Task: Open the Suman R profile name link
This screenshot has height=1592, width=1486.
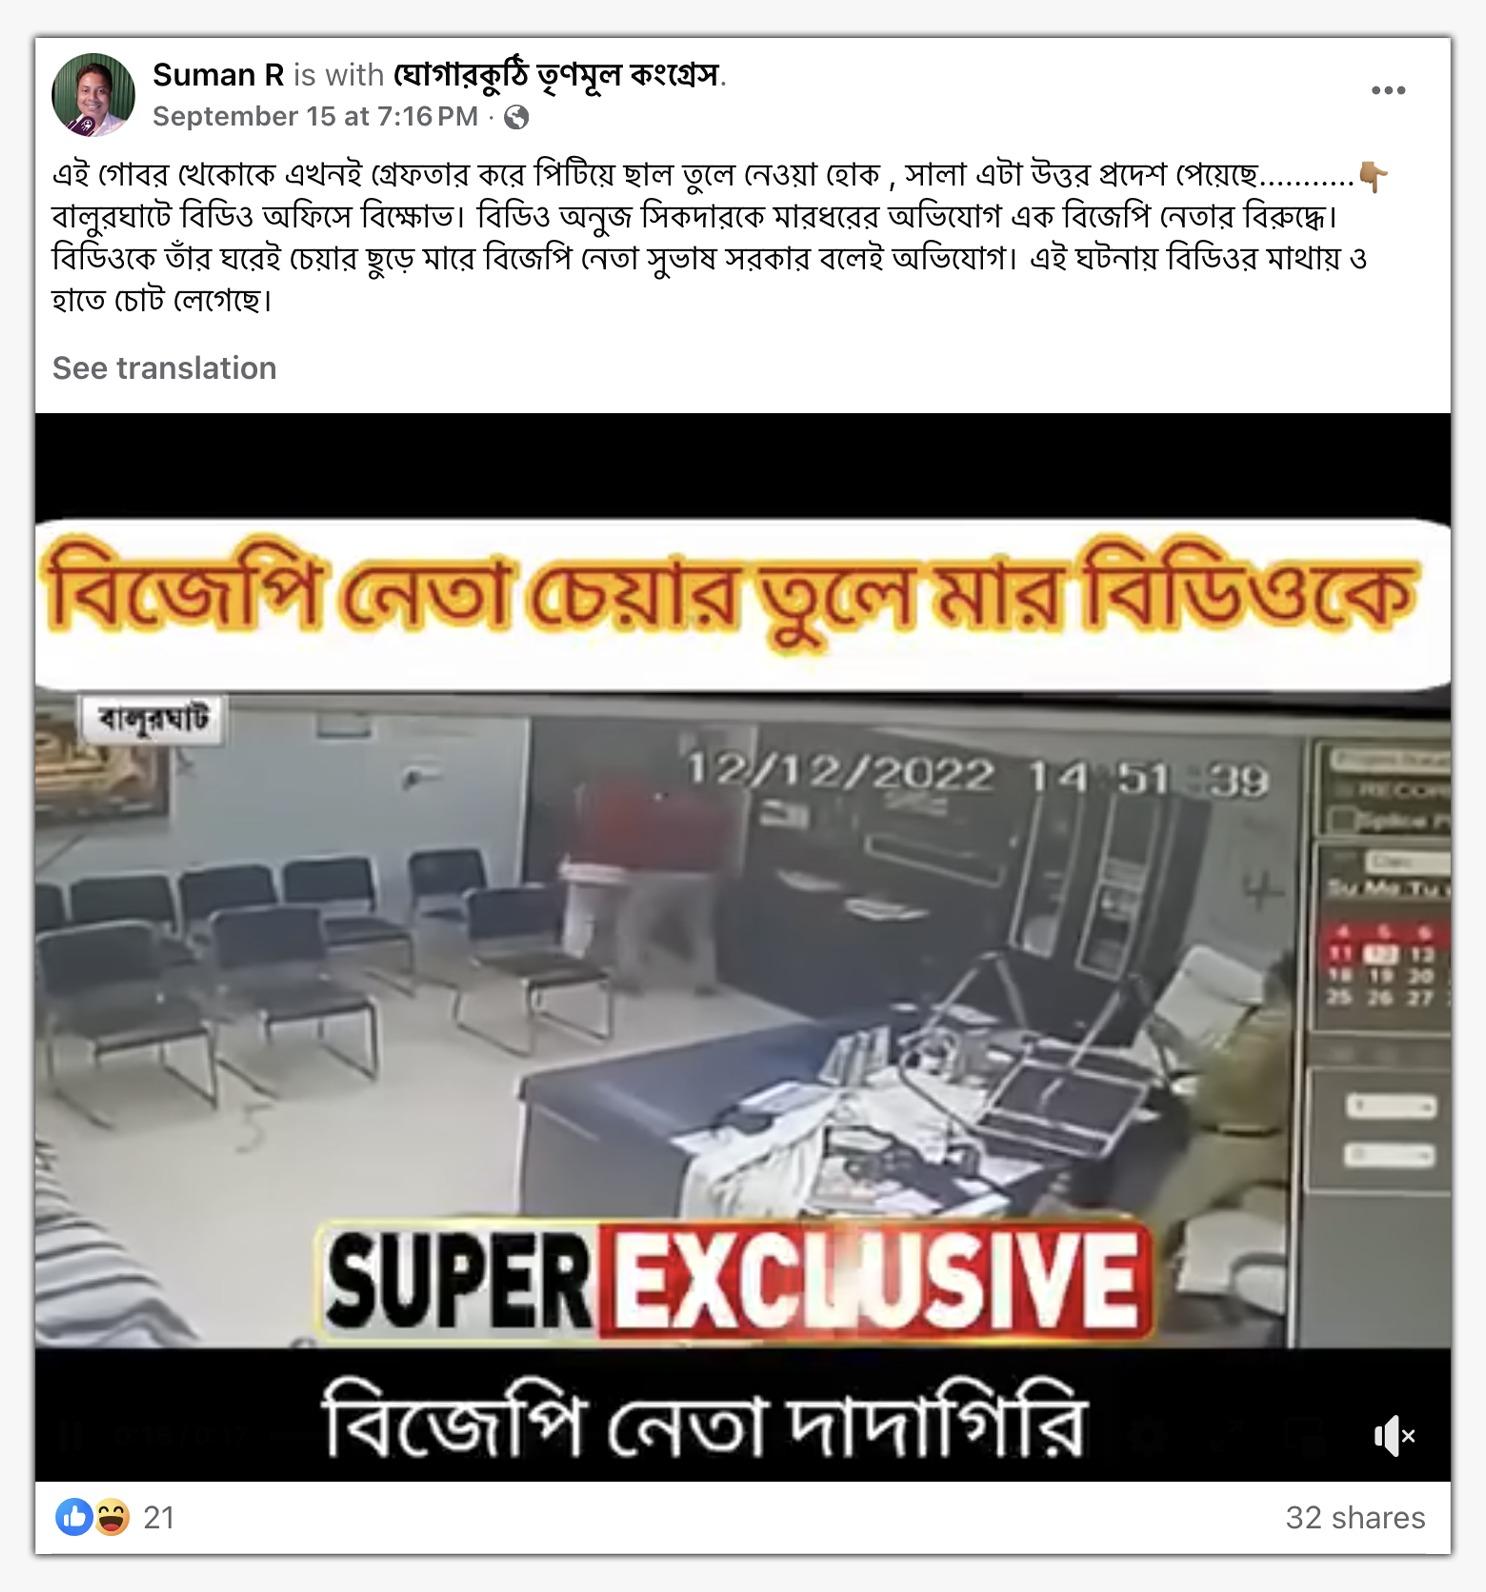Action: coord(218,75)
